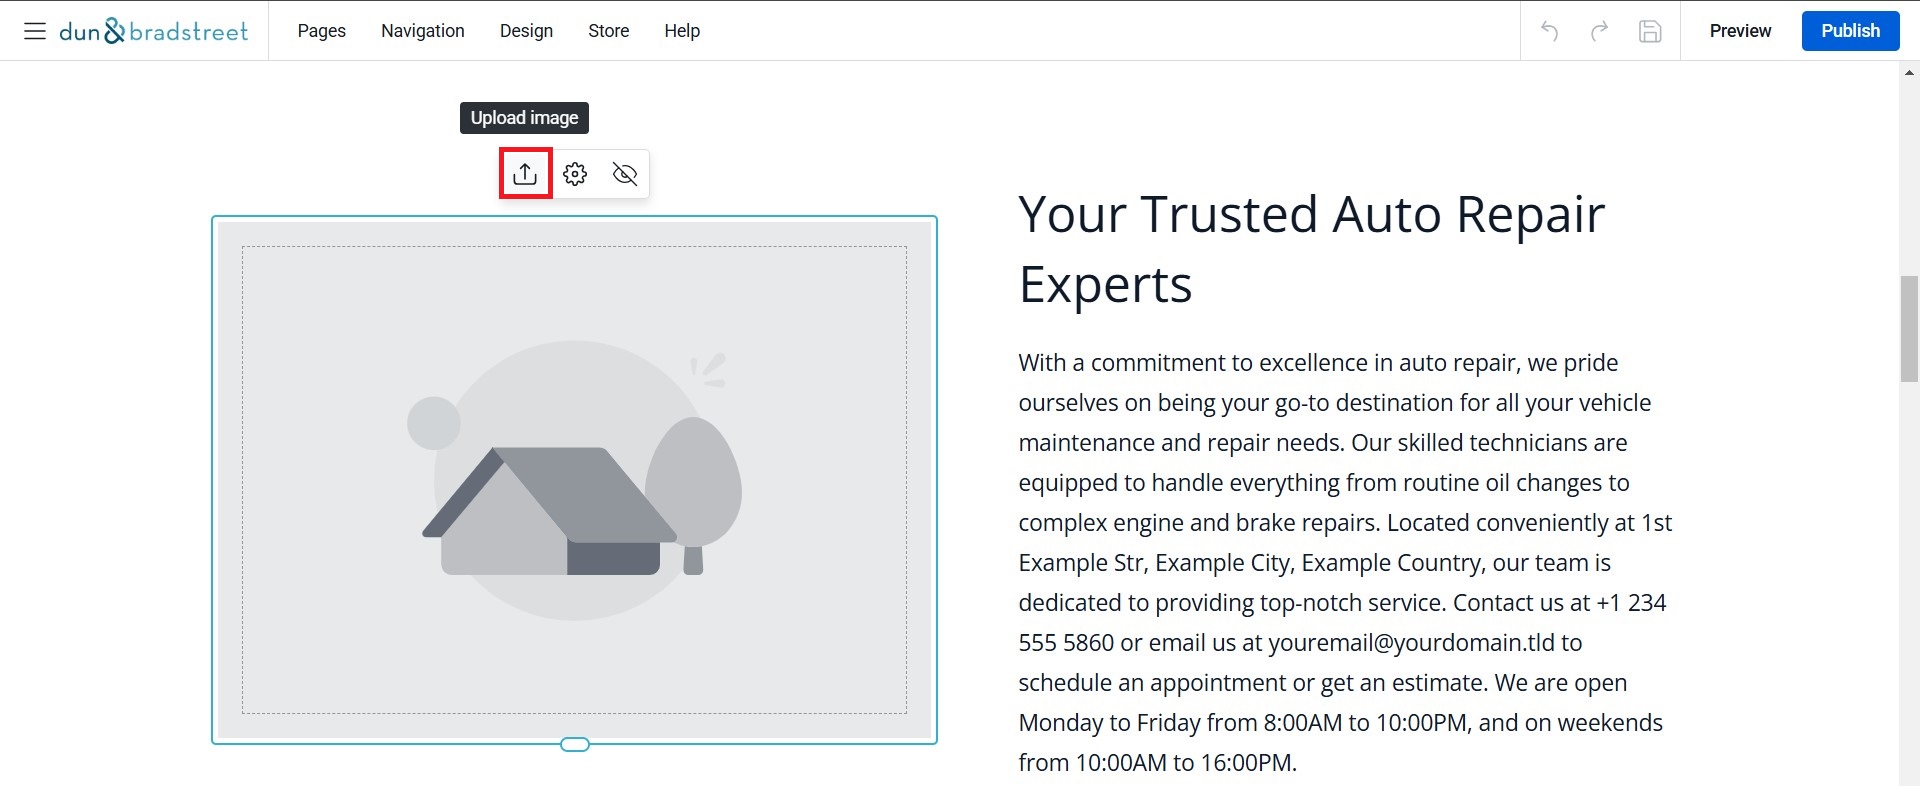Image resolution: width=1920 pixels, height=786 pixels.
Task: Select the house placeholder image
Action: tap(574, 480)
